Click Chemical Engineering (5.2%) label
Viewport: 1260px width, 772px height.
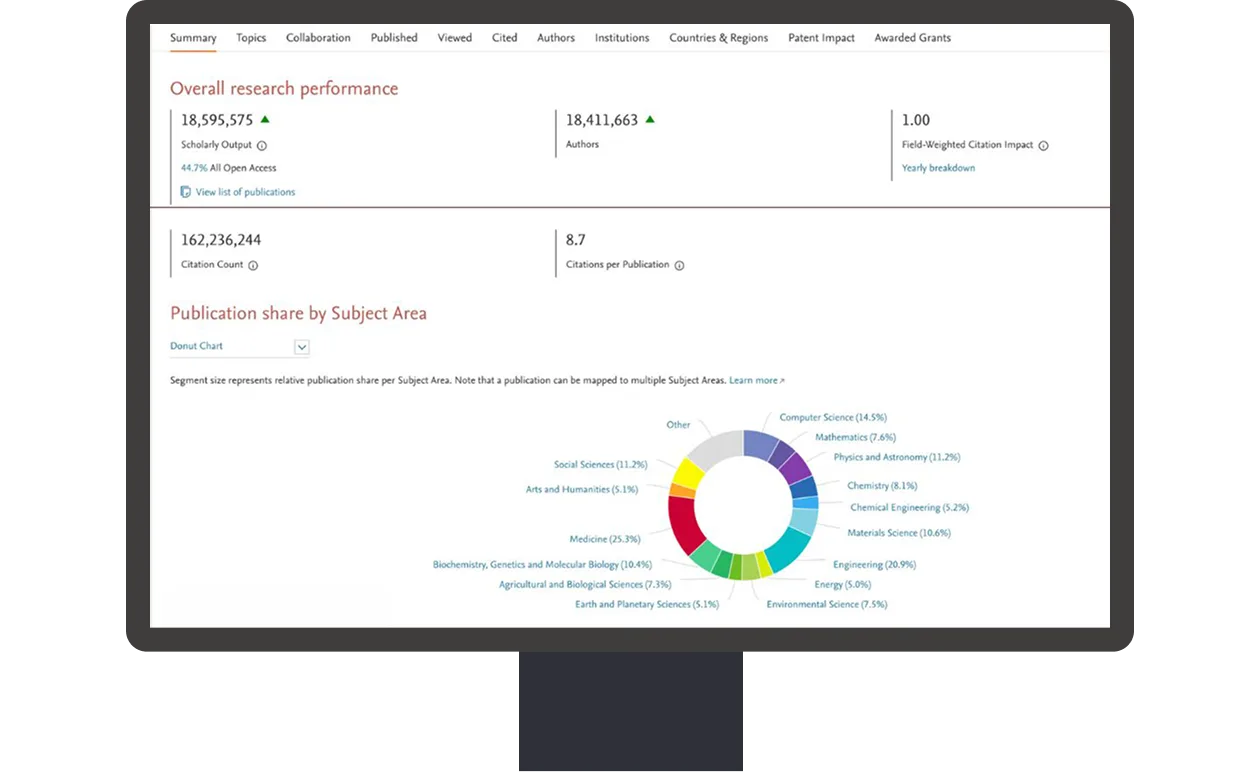point(909,507)
